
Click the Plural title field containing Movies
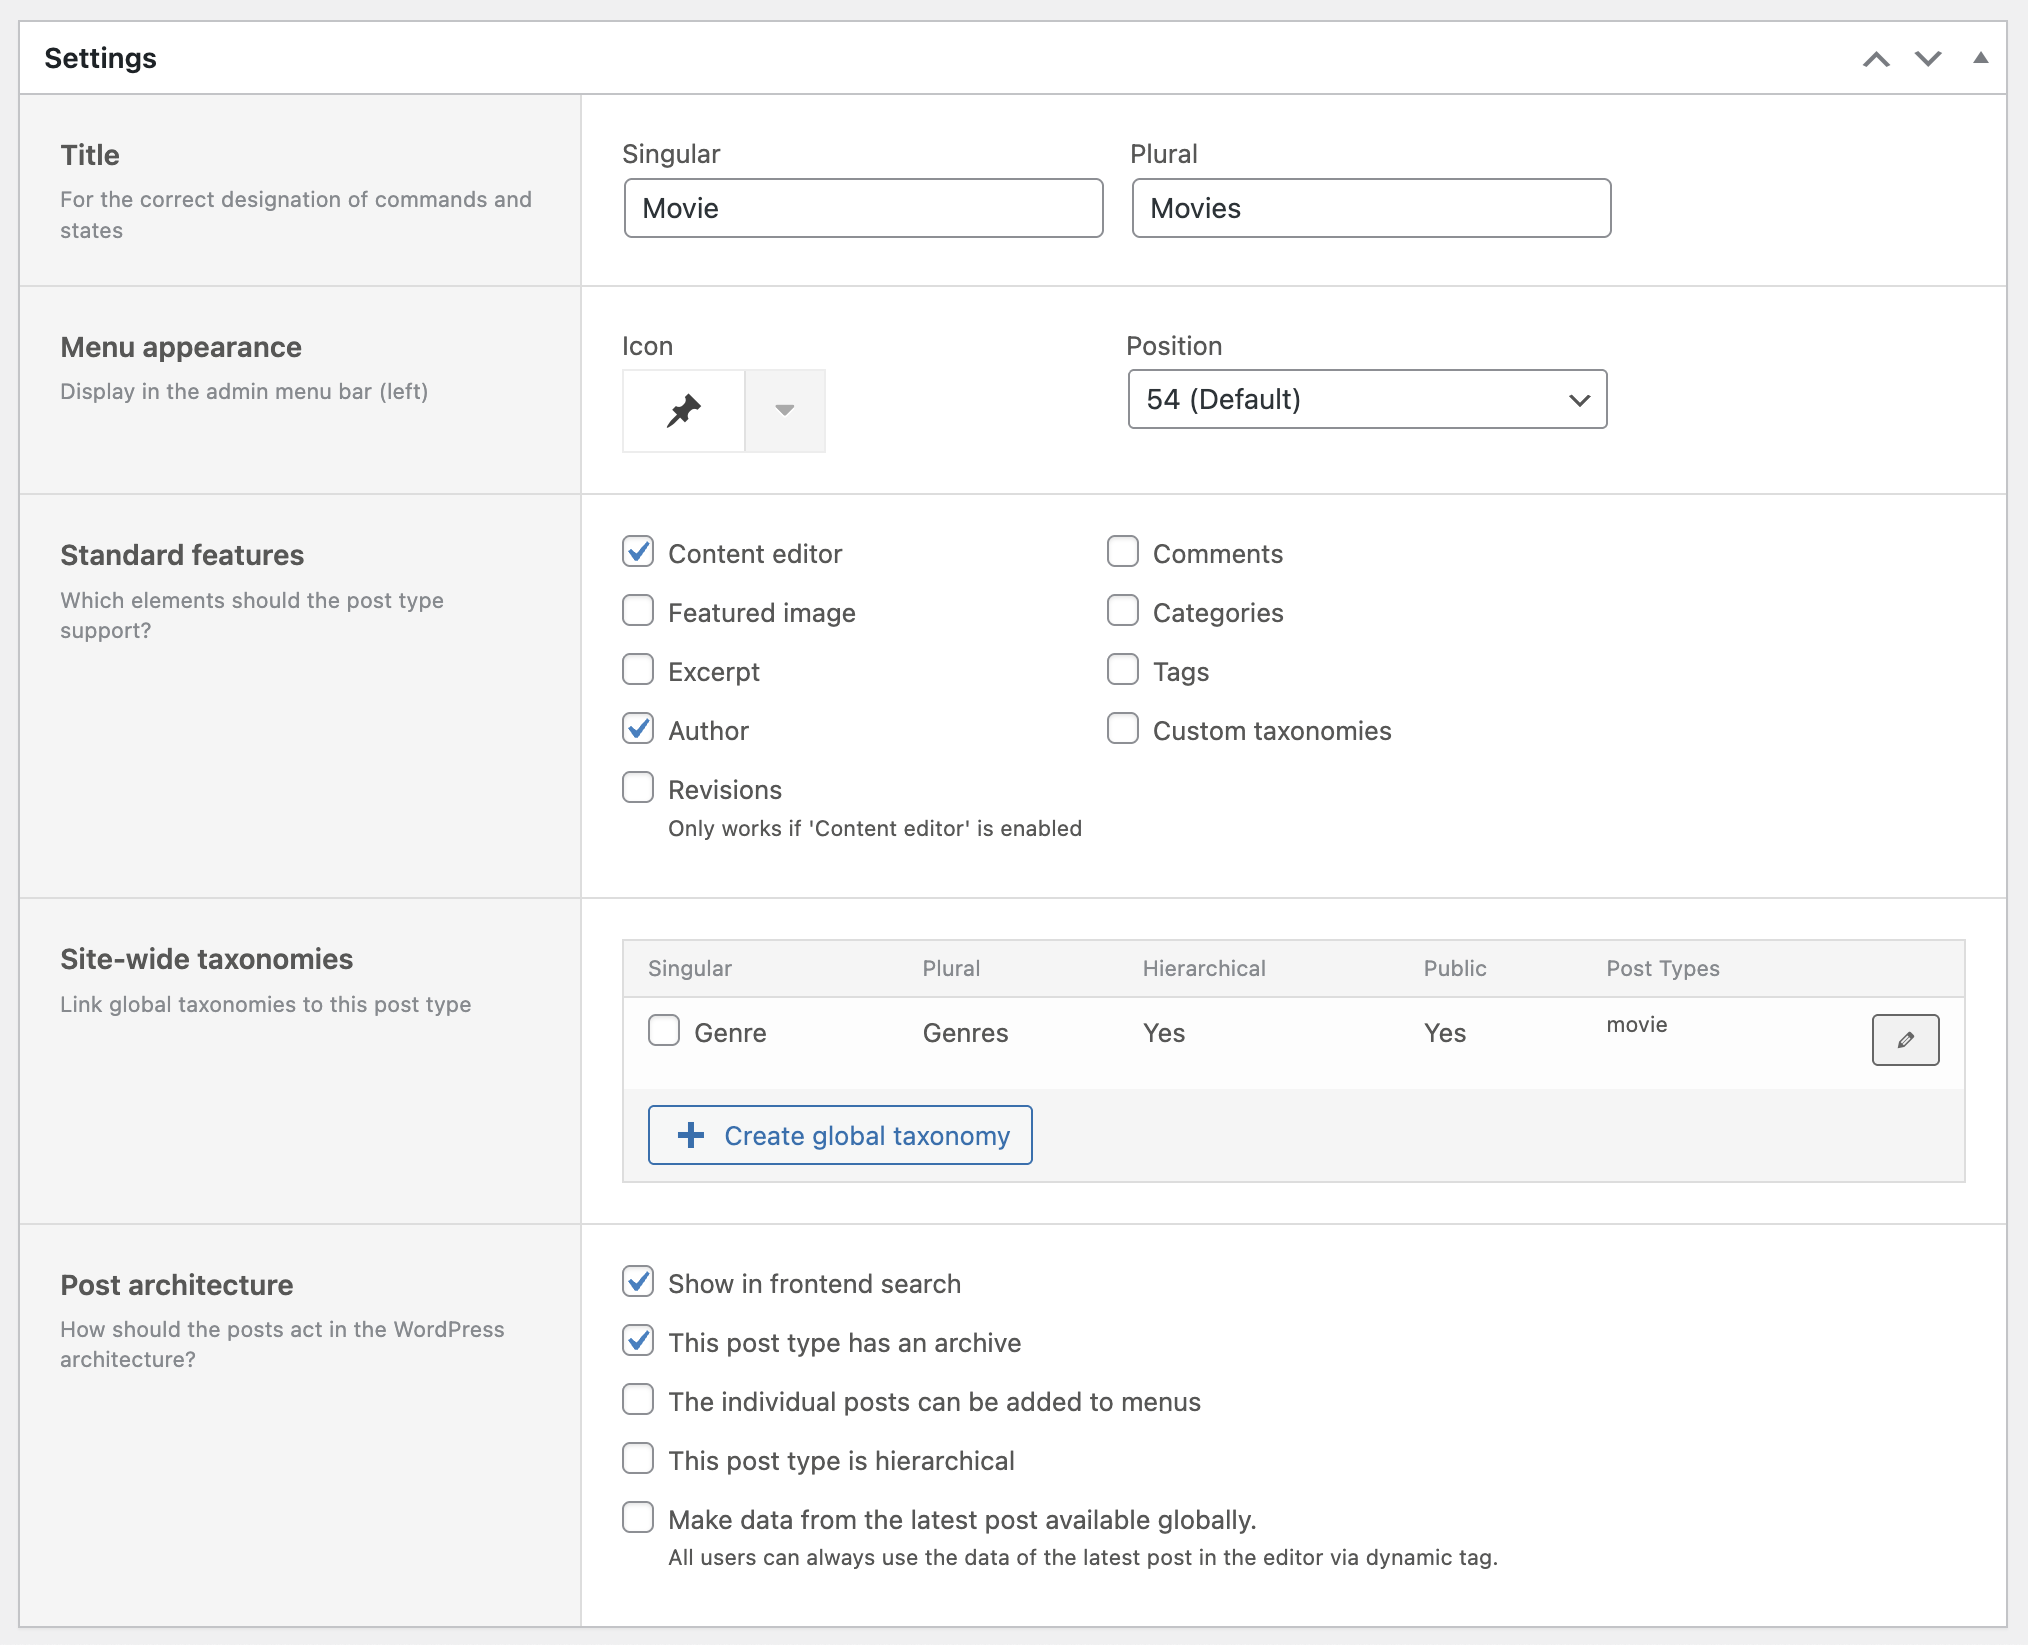(1370, 208)
